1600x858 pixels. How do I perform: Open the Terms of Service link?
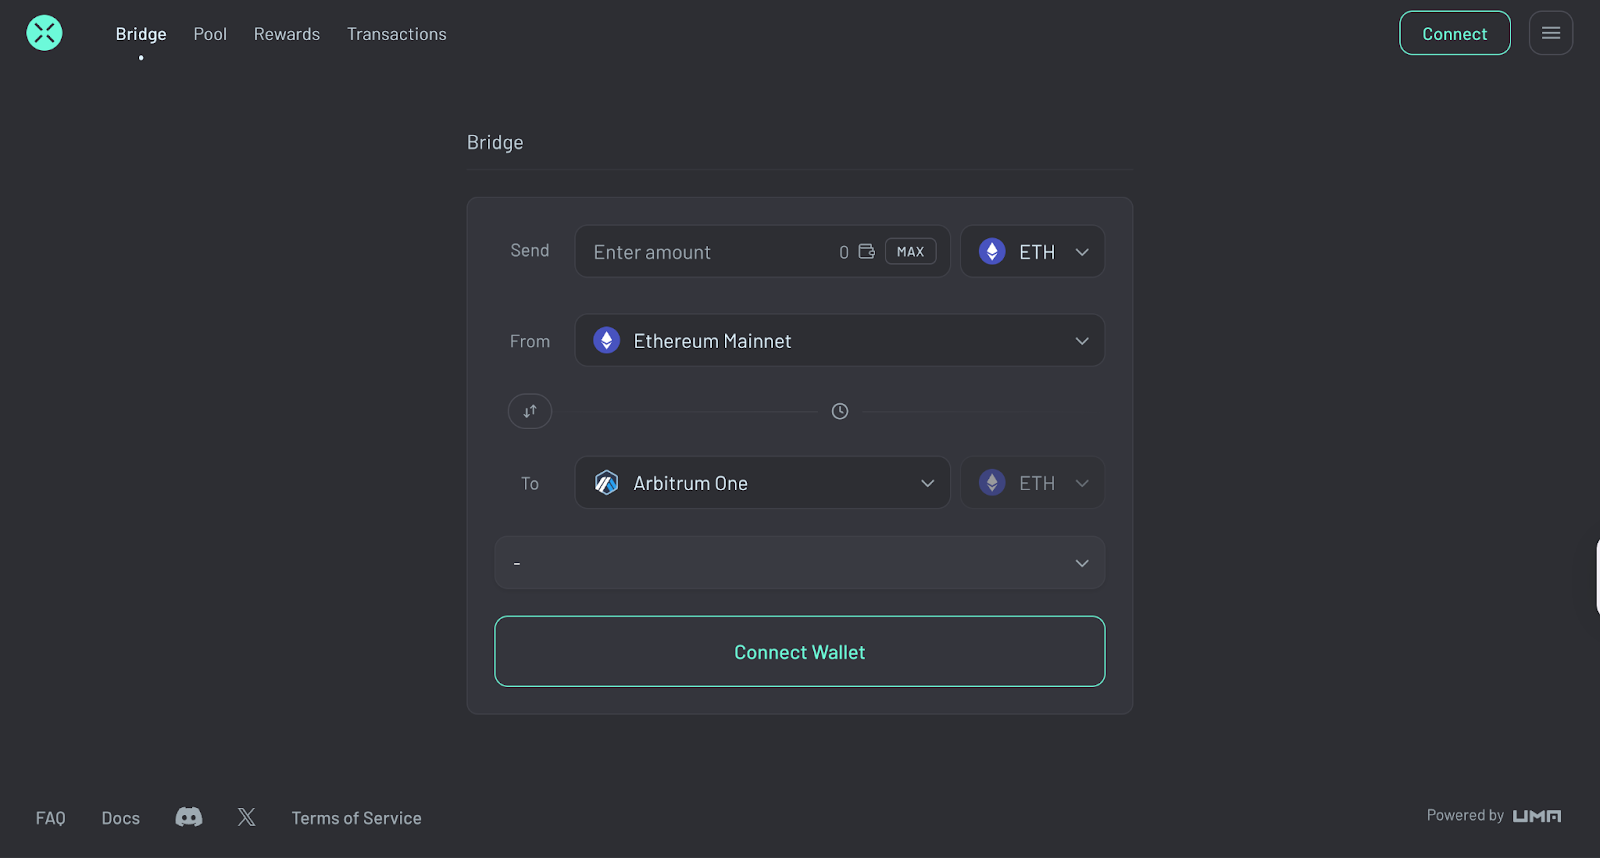click(x=356, y=818)
